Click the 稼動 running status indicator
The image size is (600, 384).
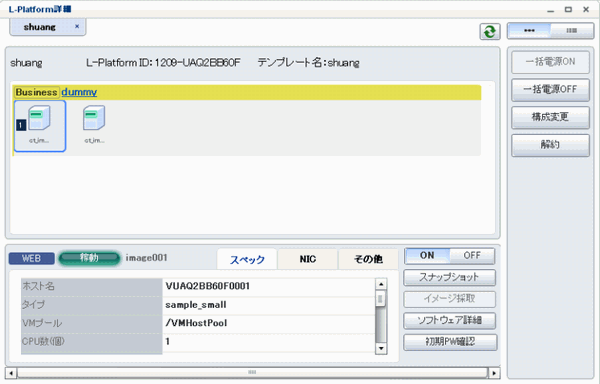coord(89,258)
